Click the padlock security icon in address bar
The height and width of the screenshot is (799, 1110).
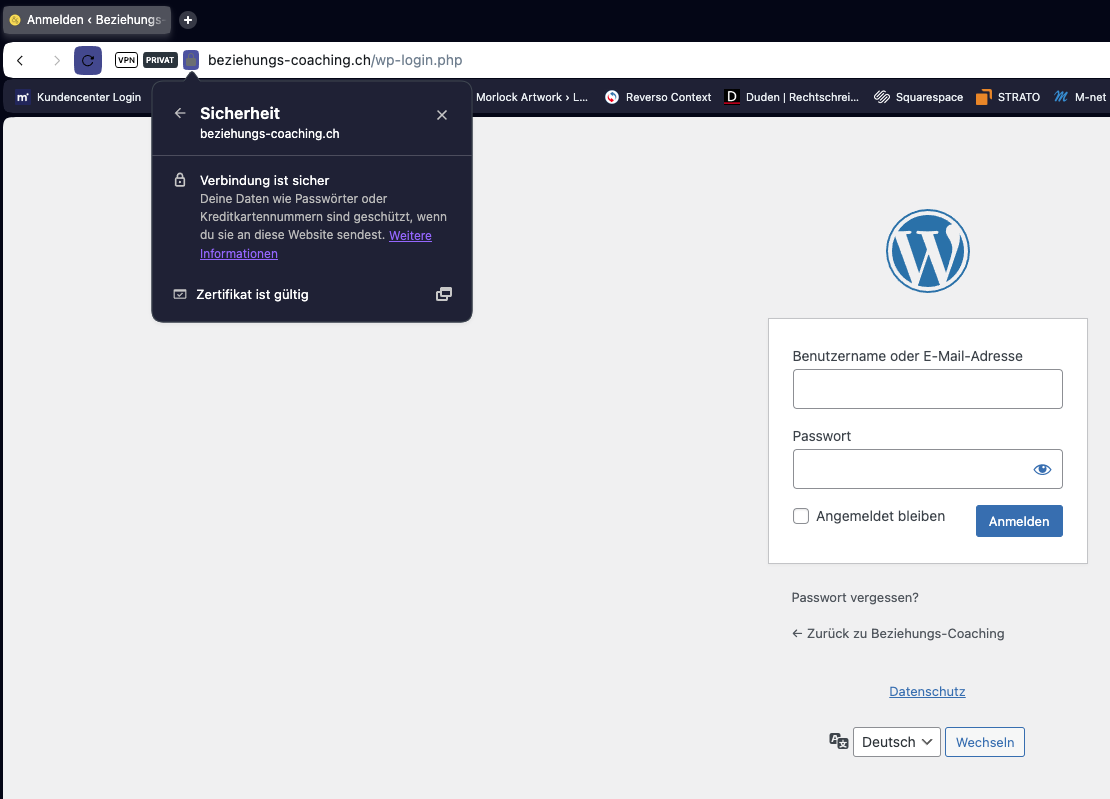tap(191, 60)
